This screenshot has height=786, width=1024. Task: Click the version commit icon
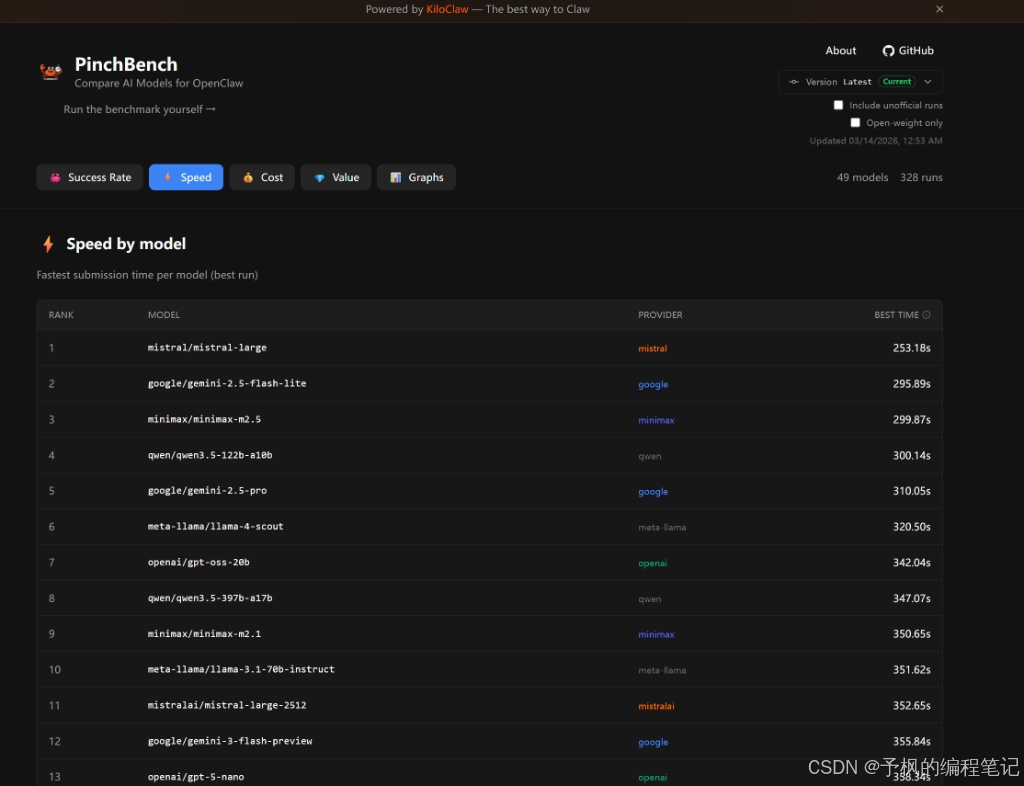pos(793,82)
